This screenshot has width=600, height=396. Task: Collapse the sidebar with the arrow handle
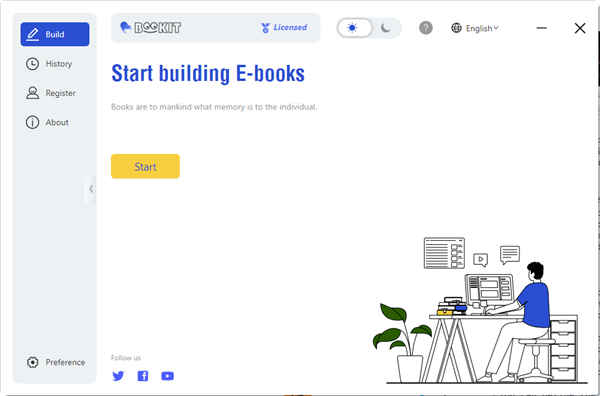(91, 189)
